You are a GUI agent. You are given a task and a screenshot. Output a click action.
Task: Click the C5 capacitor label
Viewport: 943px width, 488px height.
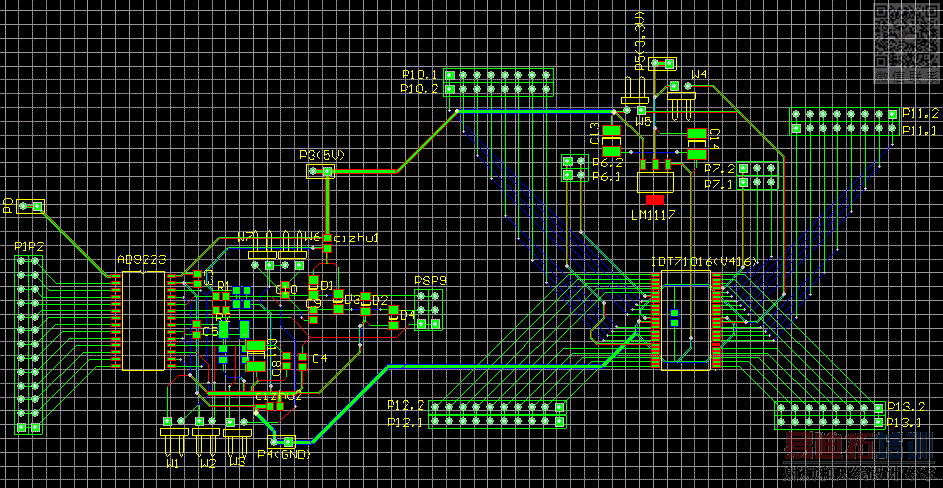[210, 332]
